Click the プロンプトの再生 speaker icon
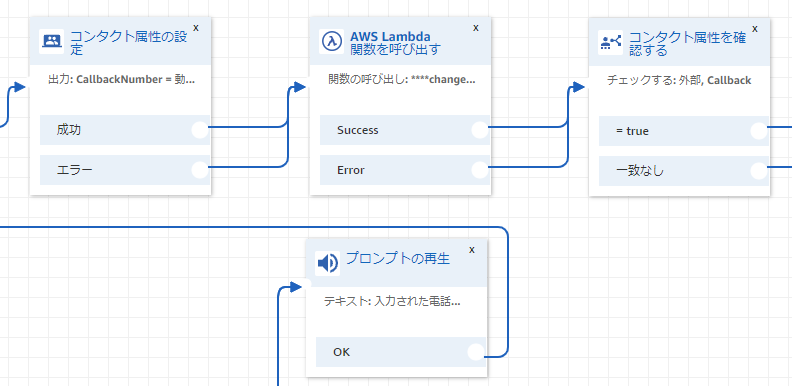The image size is (792, 386). 327,263
